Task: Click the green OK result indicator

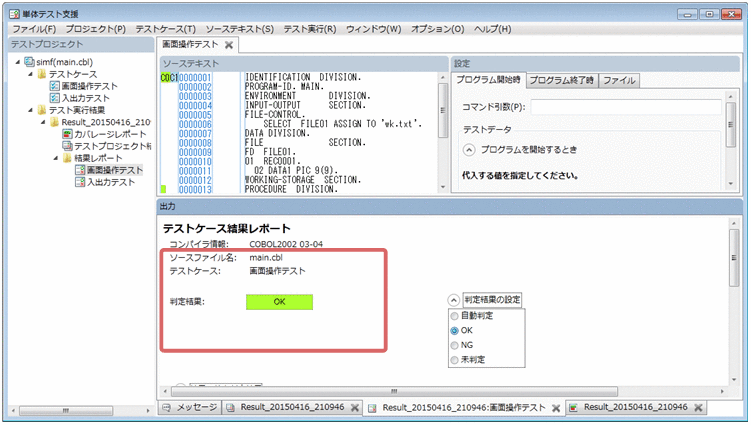Action: pos(279,302)
